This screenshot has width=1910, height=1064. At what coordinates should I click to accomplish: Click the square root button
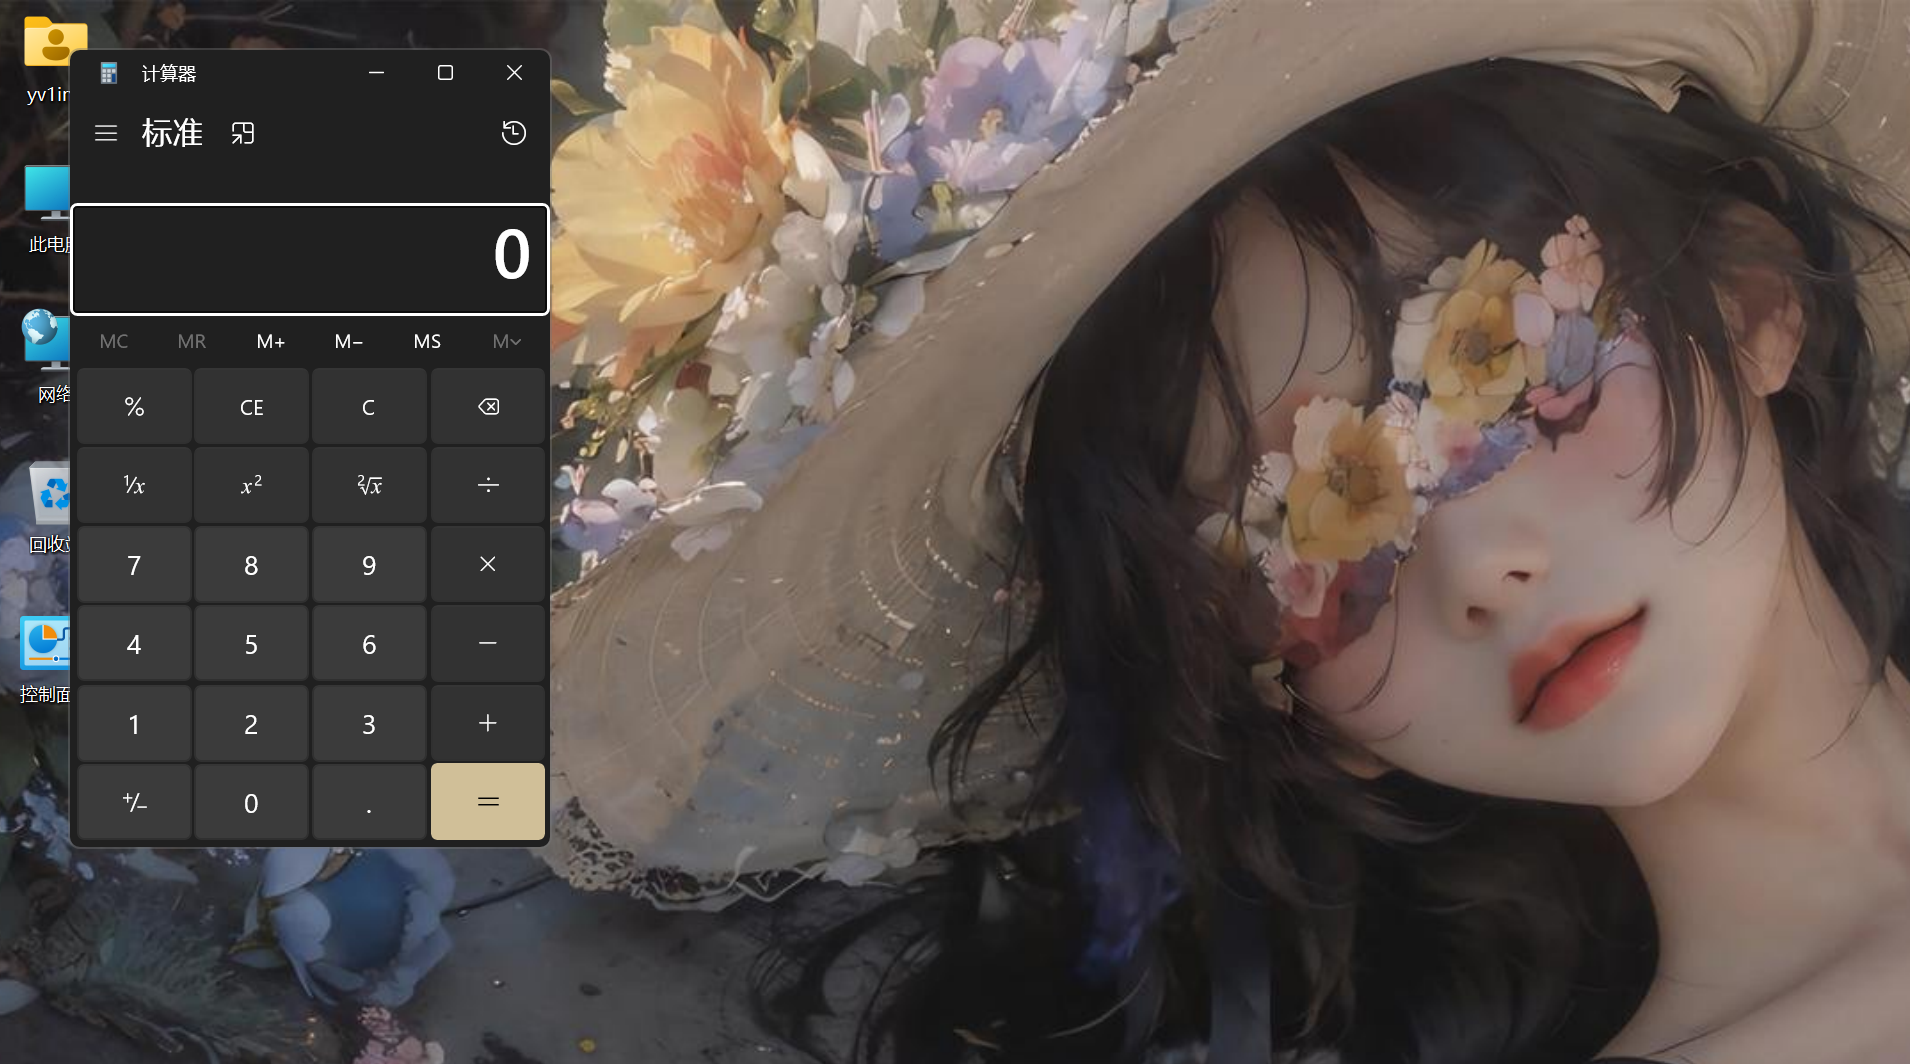click(x=369, y=486)
